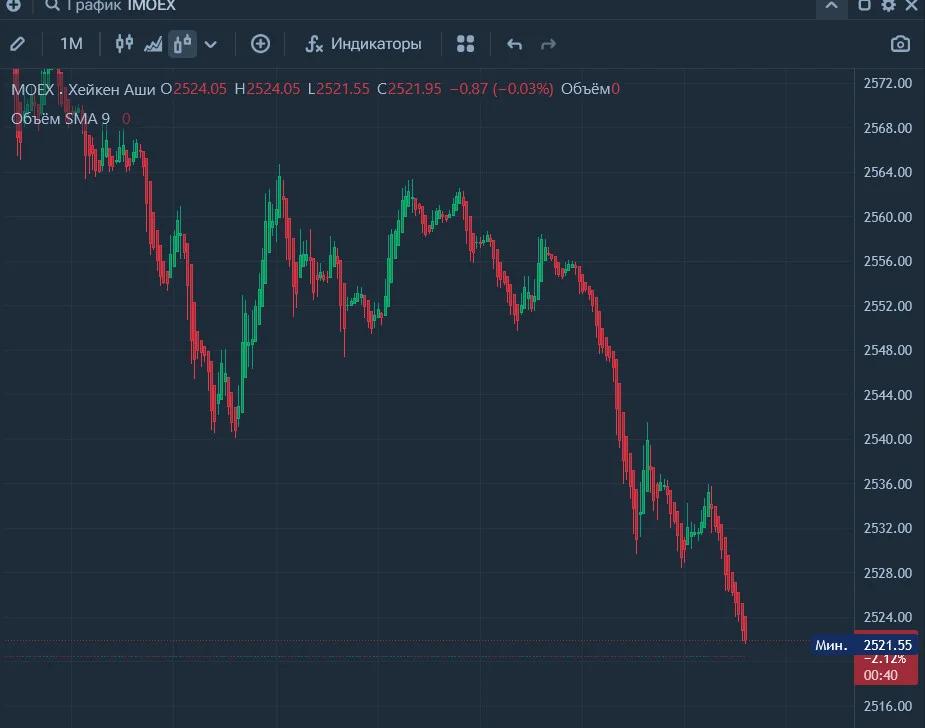Switch to candlestick chart type
The image size is (925, 728).
coord(124,44)
